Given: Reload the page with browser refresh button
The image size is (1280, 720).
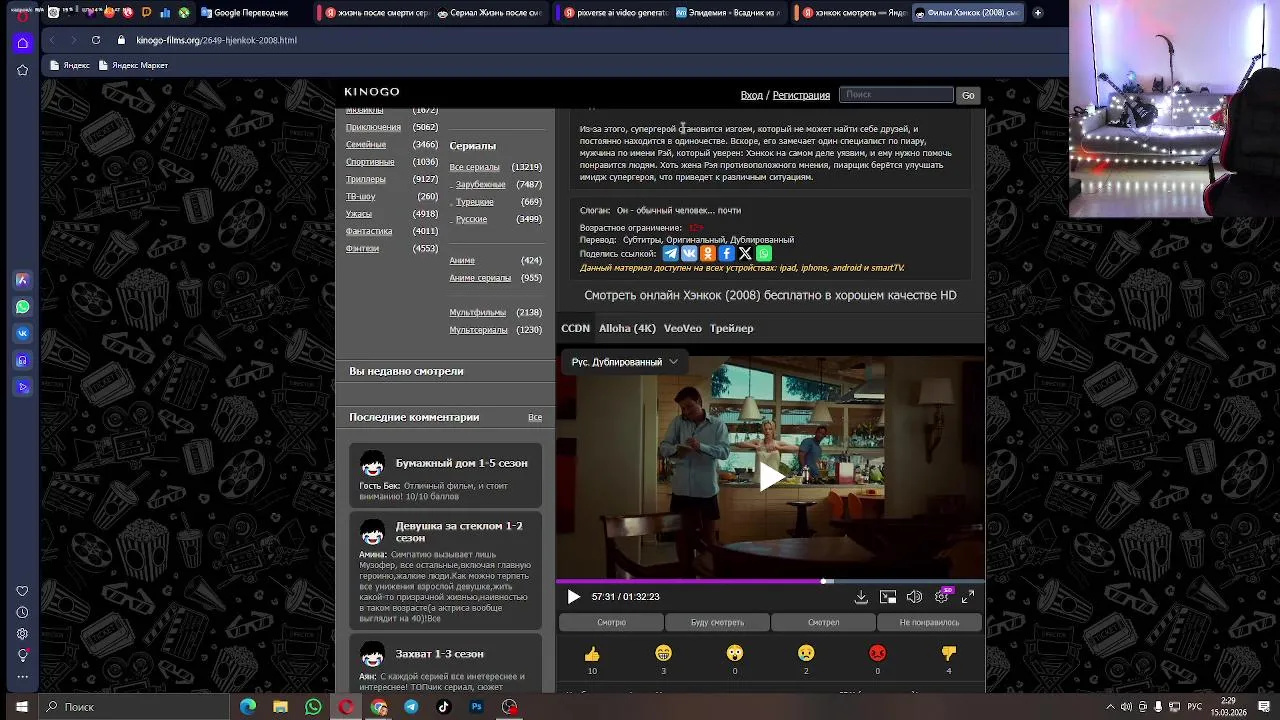Looking at the screenshot, I should (x=96, y=40).
